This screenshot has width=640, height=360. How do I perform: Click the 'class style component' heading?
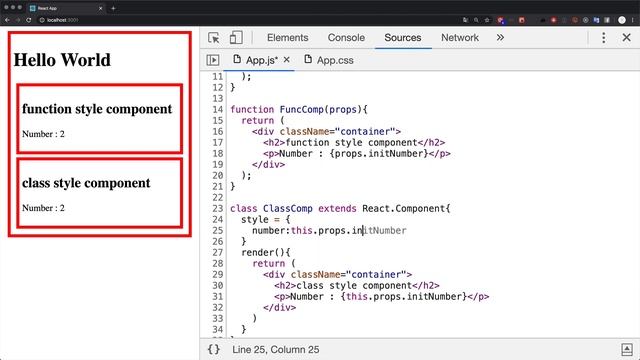tap(86, 183)
